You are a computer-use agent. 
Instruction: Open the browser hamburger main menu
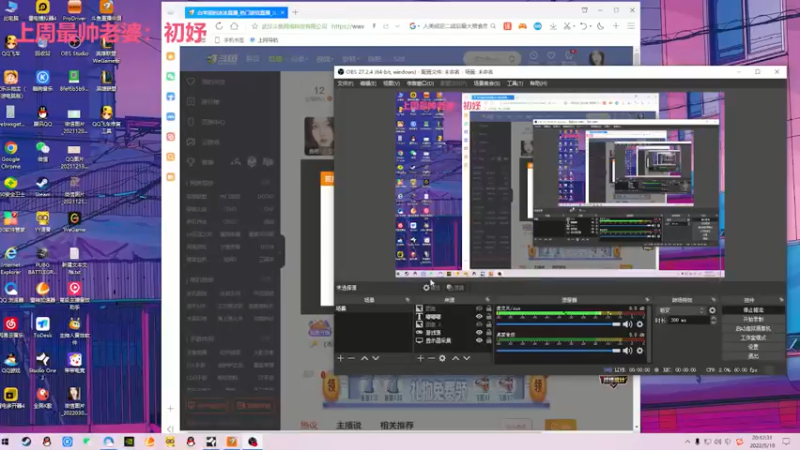631,26
